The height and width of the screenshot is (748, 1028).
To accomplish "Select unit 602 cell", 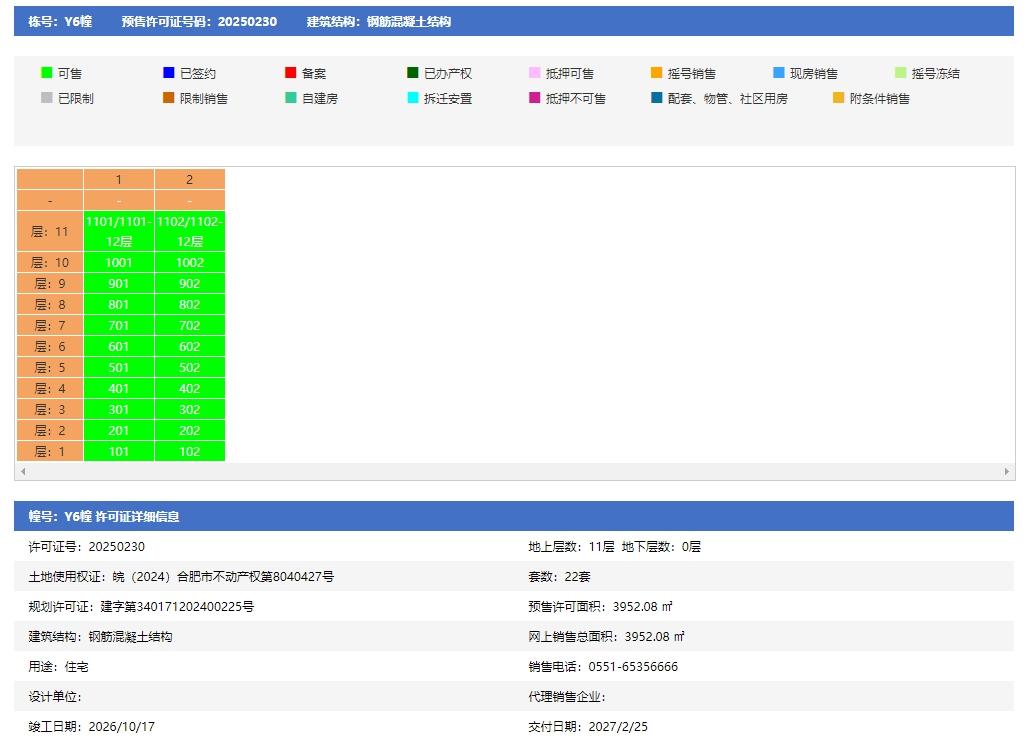I will pos(189,347).
